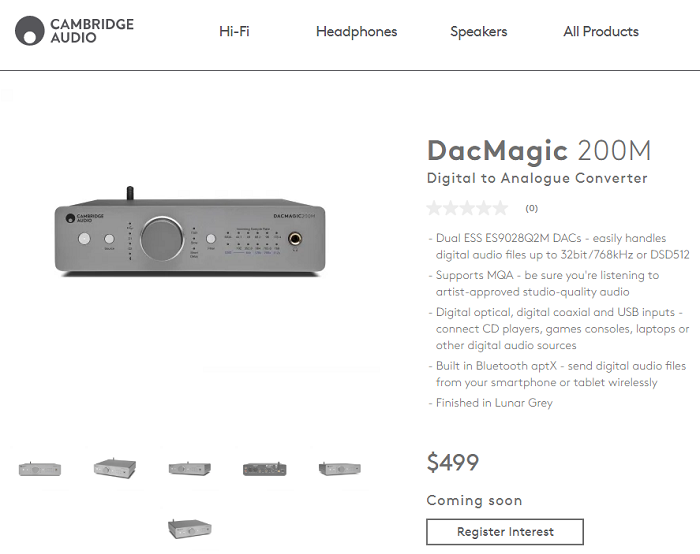The height and width of the screenshot is (554, 700).
Task: Click the DacMagic 200M product title
Action: click(539, 150)
